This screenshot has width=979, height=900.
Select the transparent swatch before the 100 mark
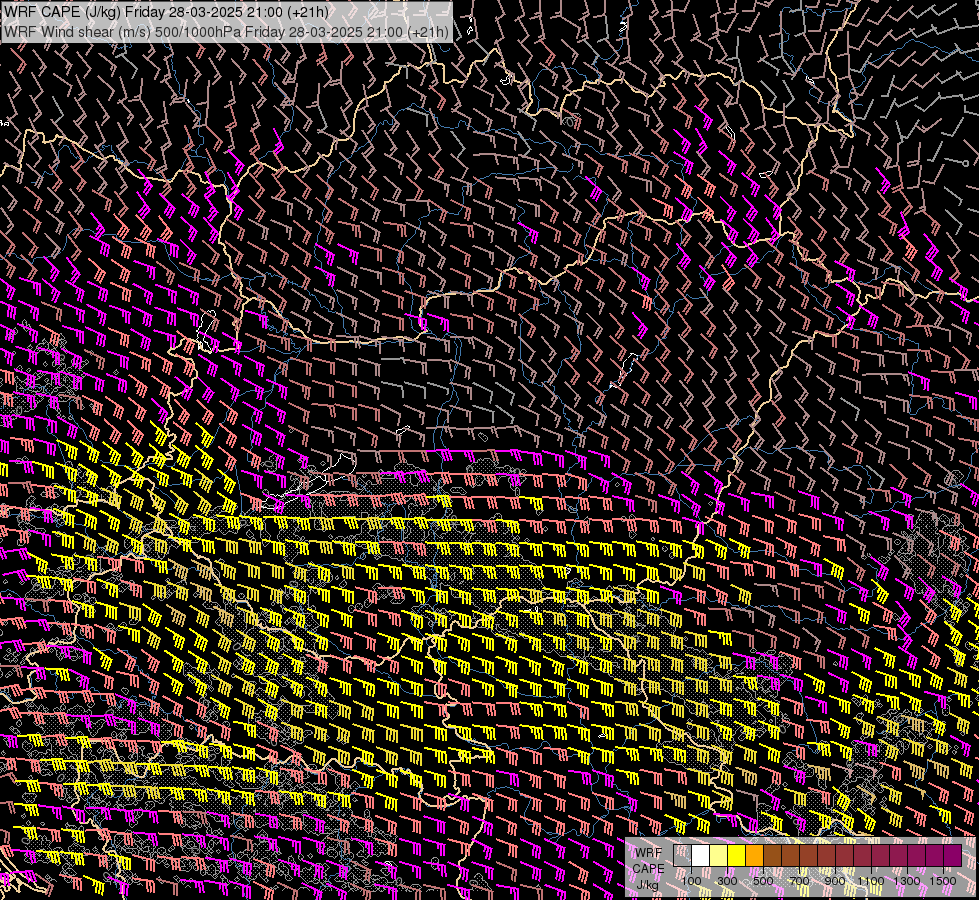tap(682, 856)
